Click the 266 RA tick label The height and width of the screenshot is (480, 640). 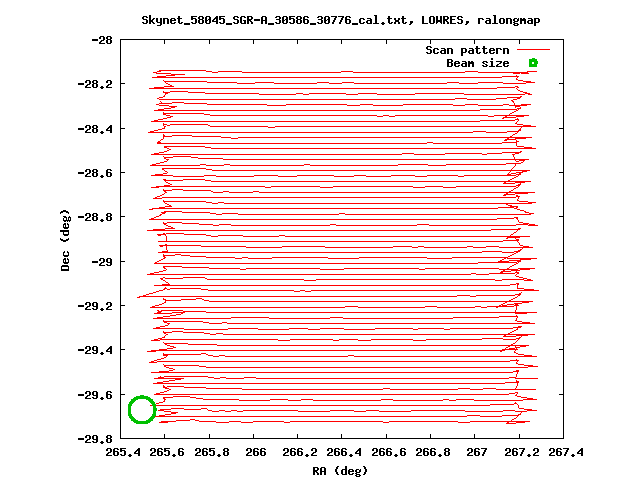256,452
